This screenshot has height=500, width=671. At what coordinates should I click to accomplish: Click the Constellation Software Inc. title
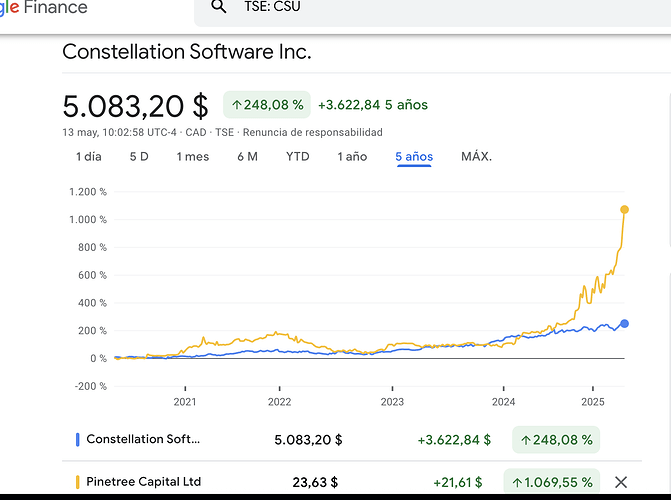click(x=187, y=52)
